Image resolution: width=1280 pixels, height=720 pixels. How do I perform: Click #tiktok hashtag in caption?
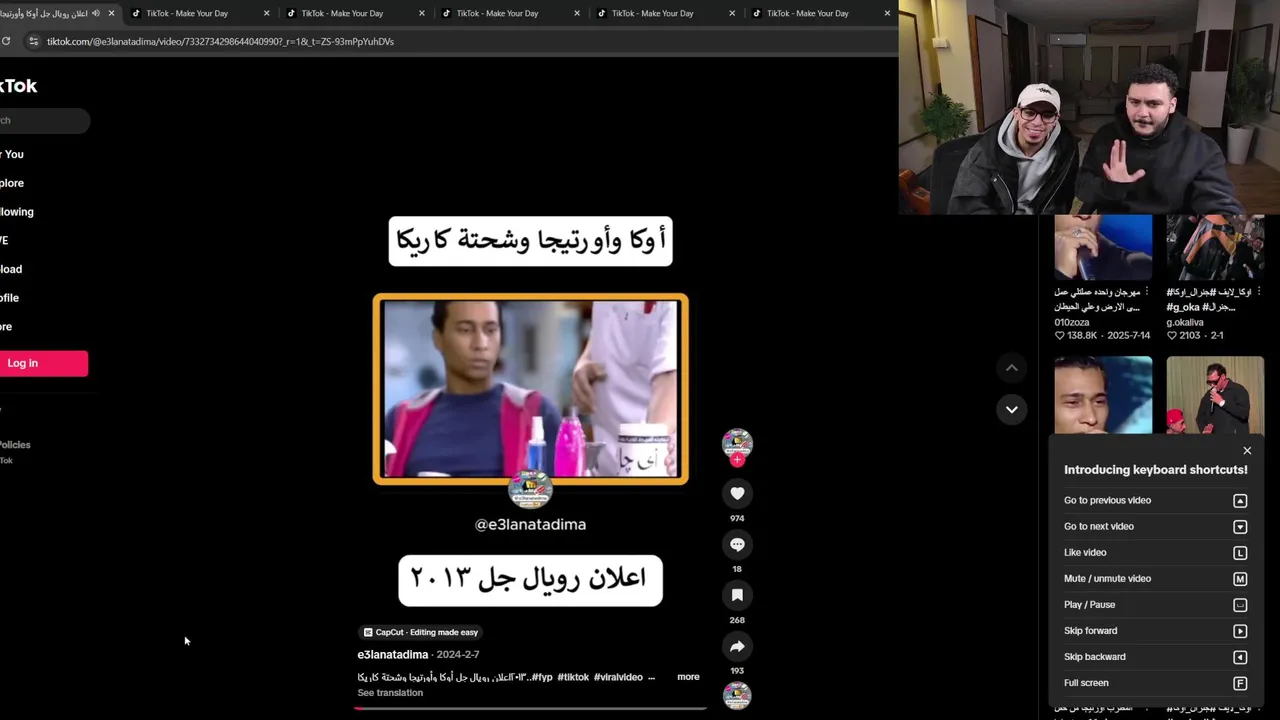573,677
